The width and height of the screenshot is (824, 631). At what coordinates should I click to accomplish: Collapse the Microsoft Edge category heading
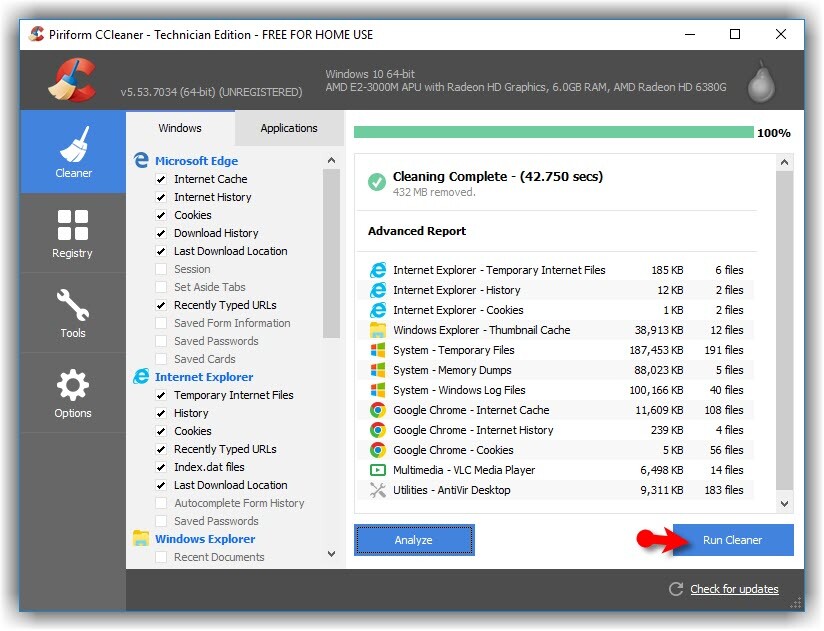coord(196,161)
